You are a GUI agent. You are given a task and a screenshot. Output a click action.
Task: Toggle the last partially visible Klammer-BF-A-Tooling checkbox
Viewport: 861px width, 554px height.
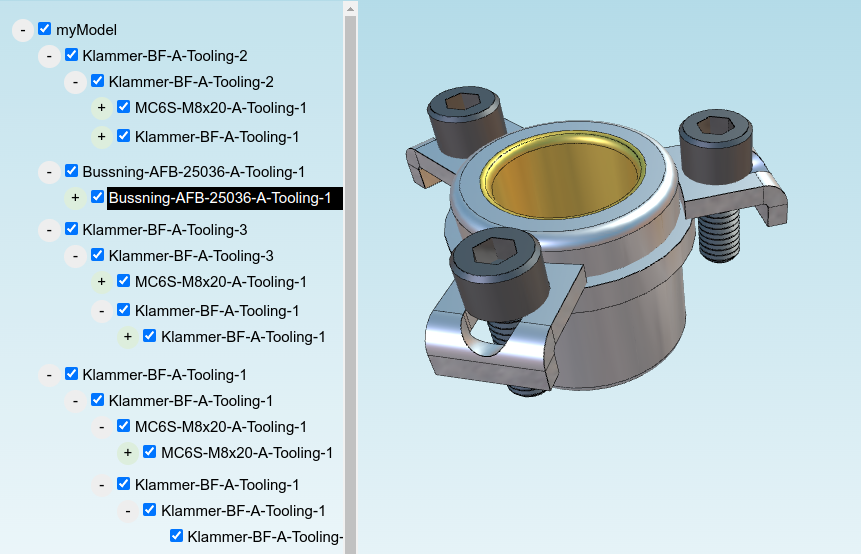coord(176,535)
